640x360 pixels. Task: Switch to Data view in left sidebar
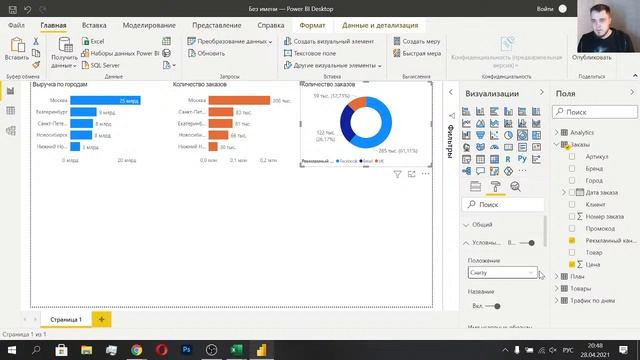[11, 111]
